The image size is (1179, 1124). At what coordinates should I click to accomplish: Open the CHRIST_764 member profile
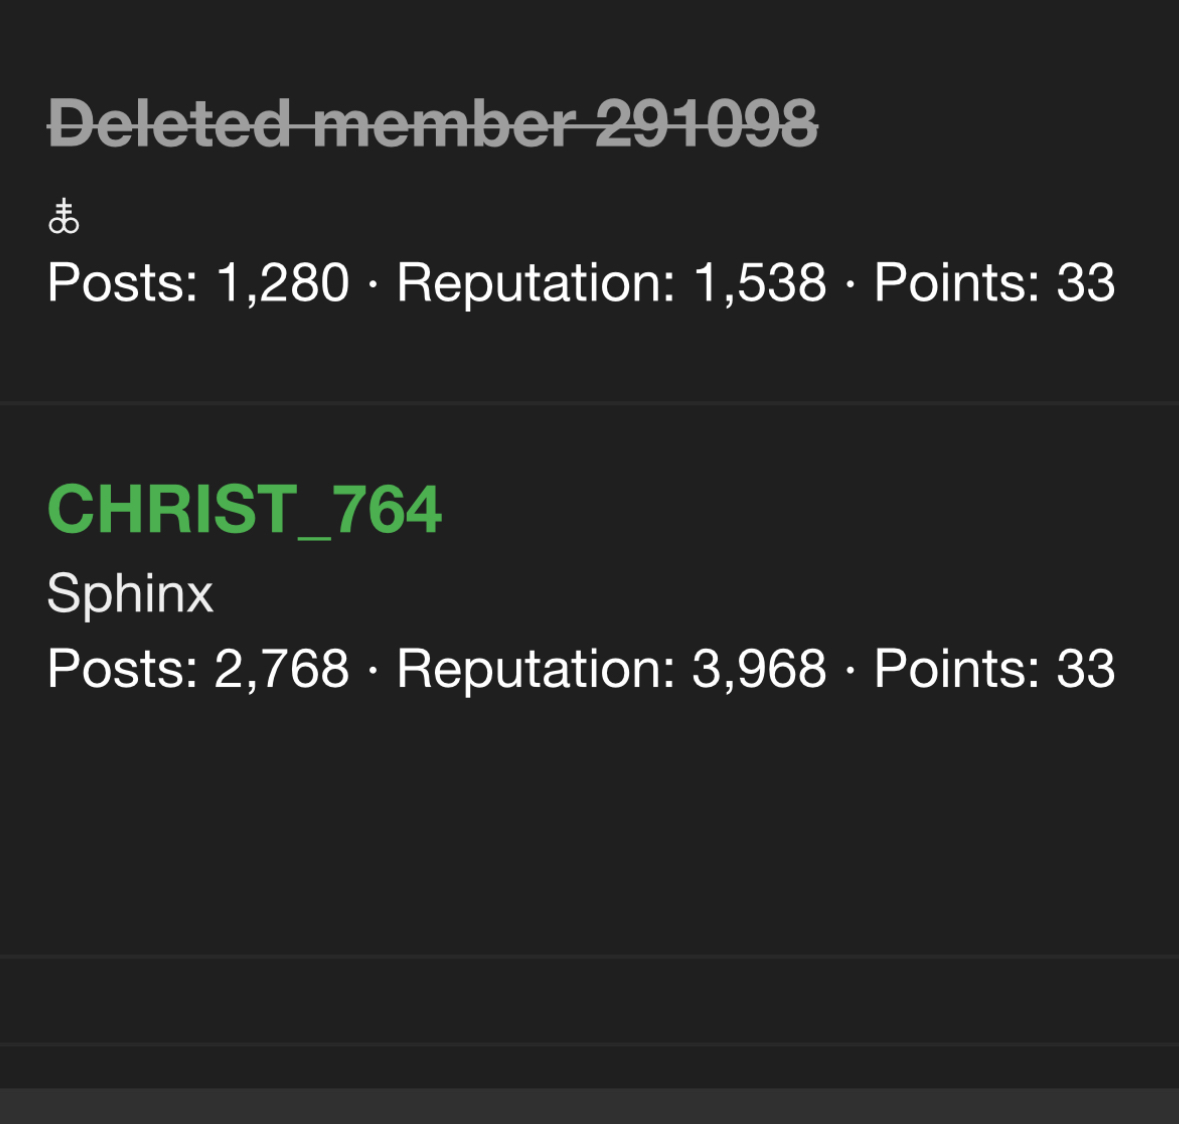(x=244, y=510)
